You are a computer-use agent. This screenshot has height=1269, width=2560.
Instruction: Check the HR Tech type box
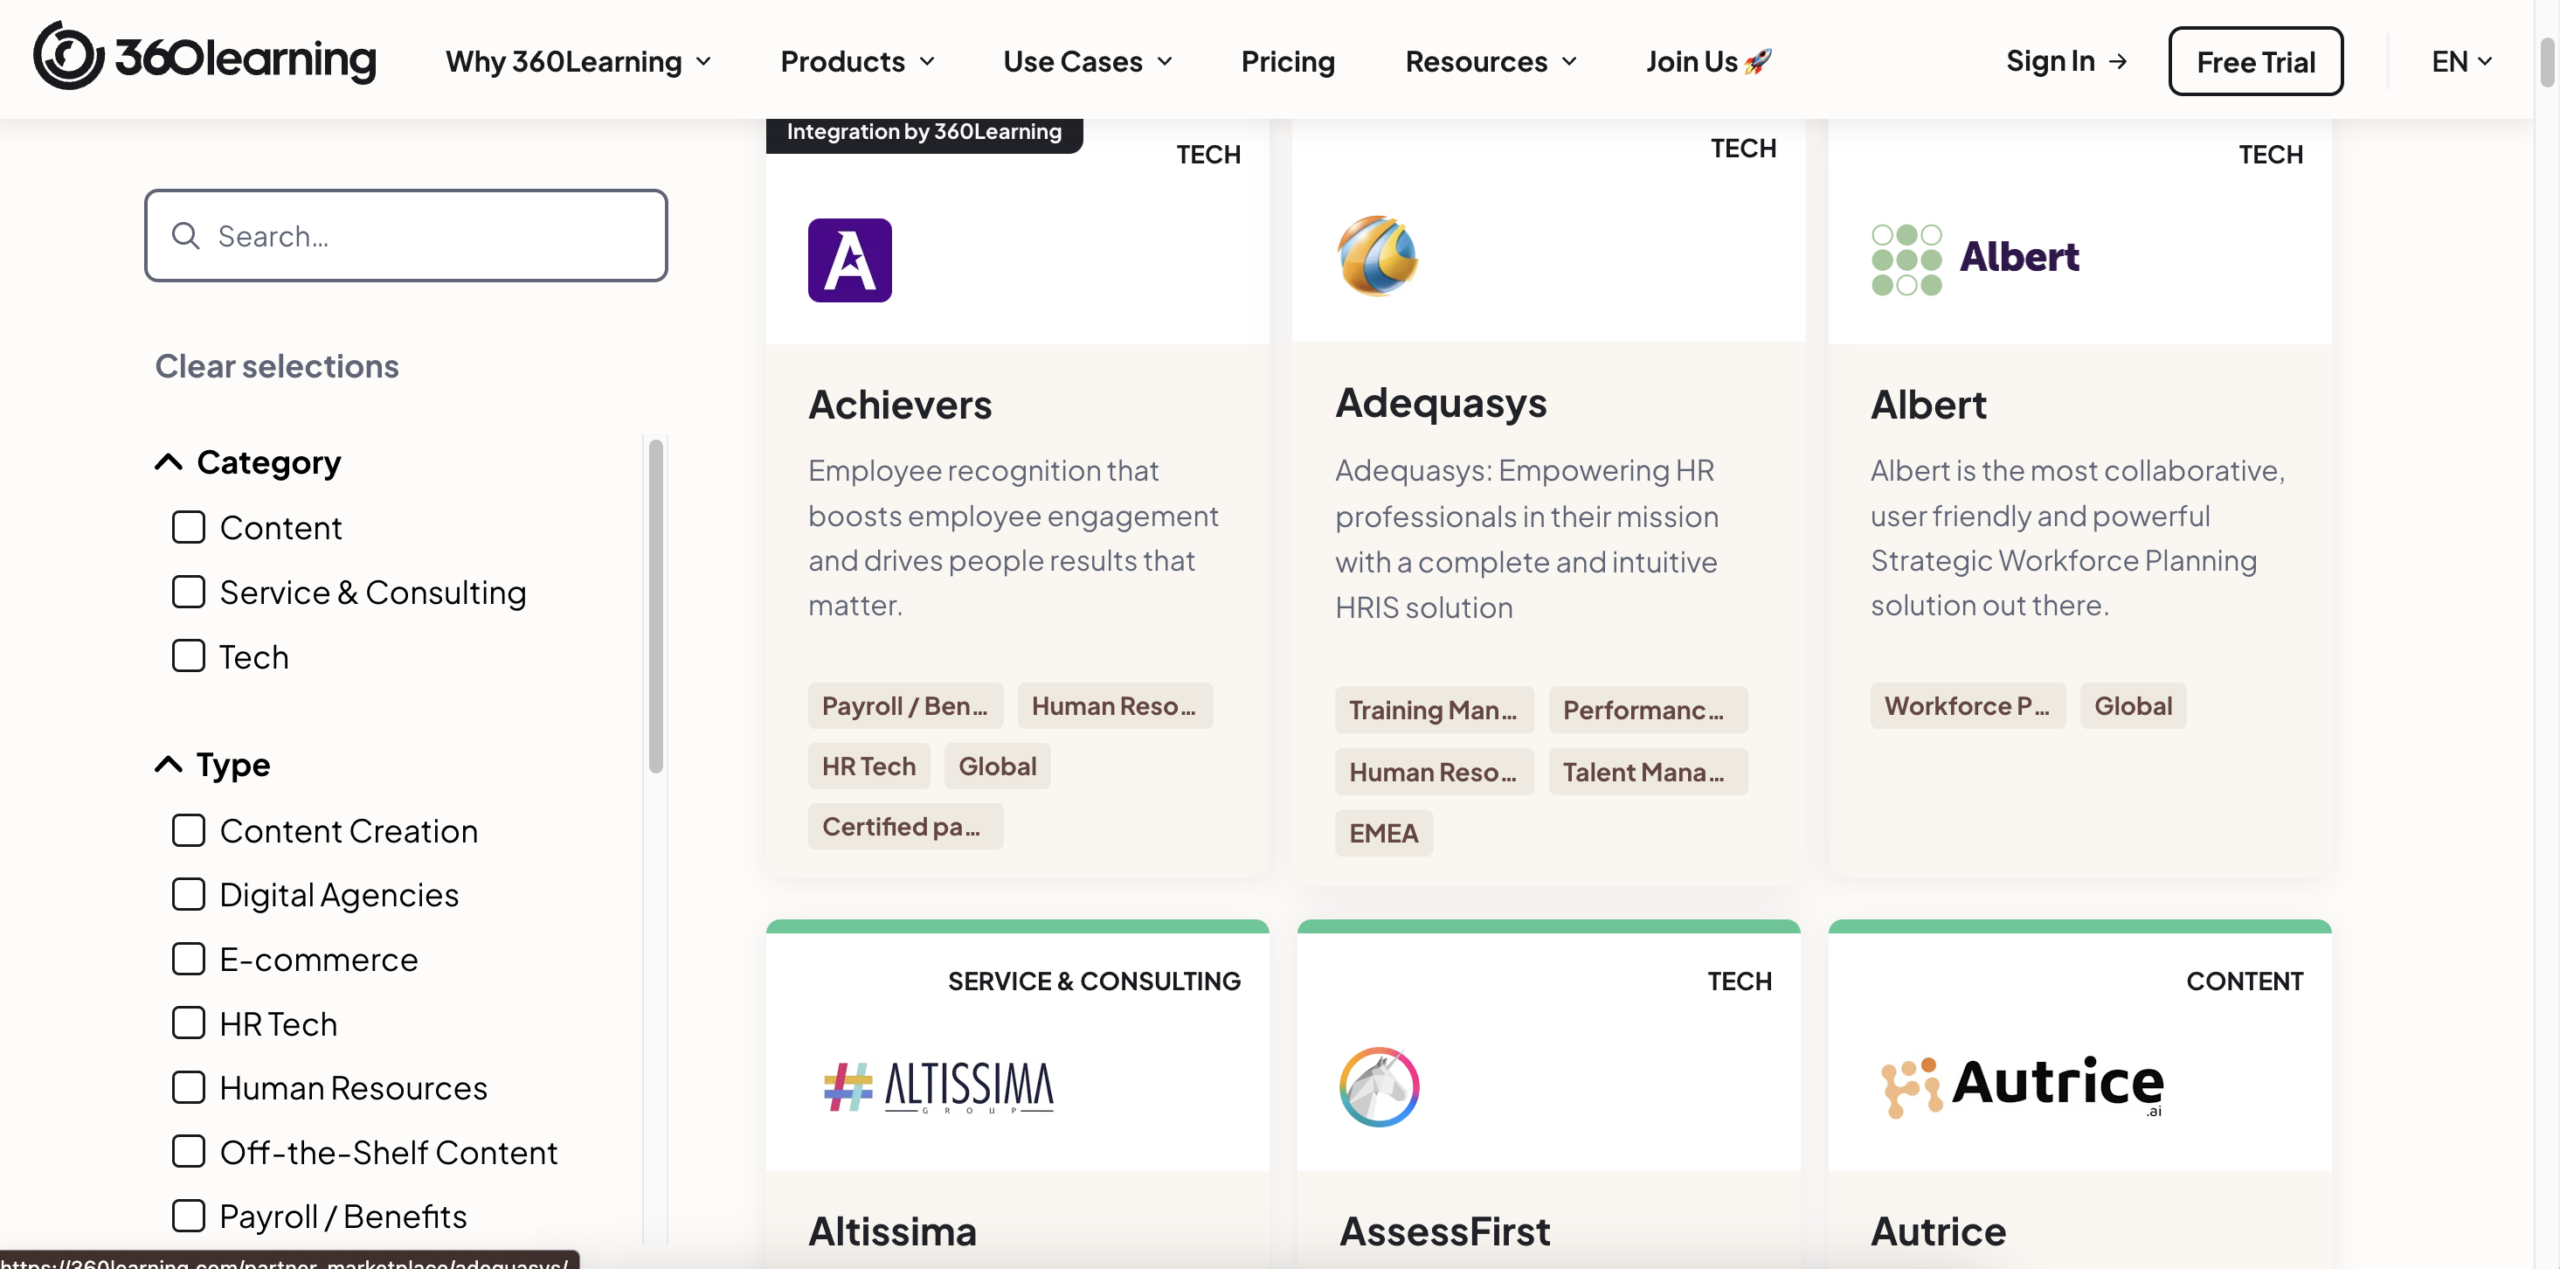point(188,1023)
